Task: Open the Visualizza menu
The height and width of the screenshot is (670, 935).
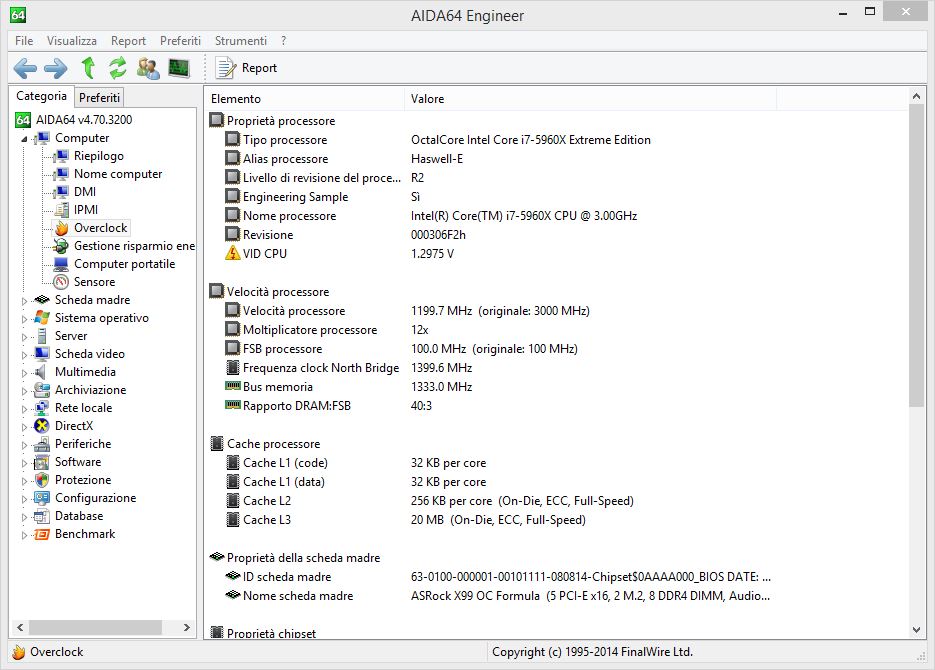Action: pyautogui.click(x=72, y=41)
